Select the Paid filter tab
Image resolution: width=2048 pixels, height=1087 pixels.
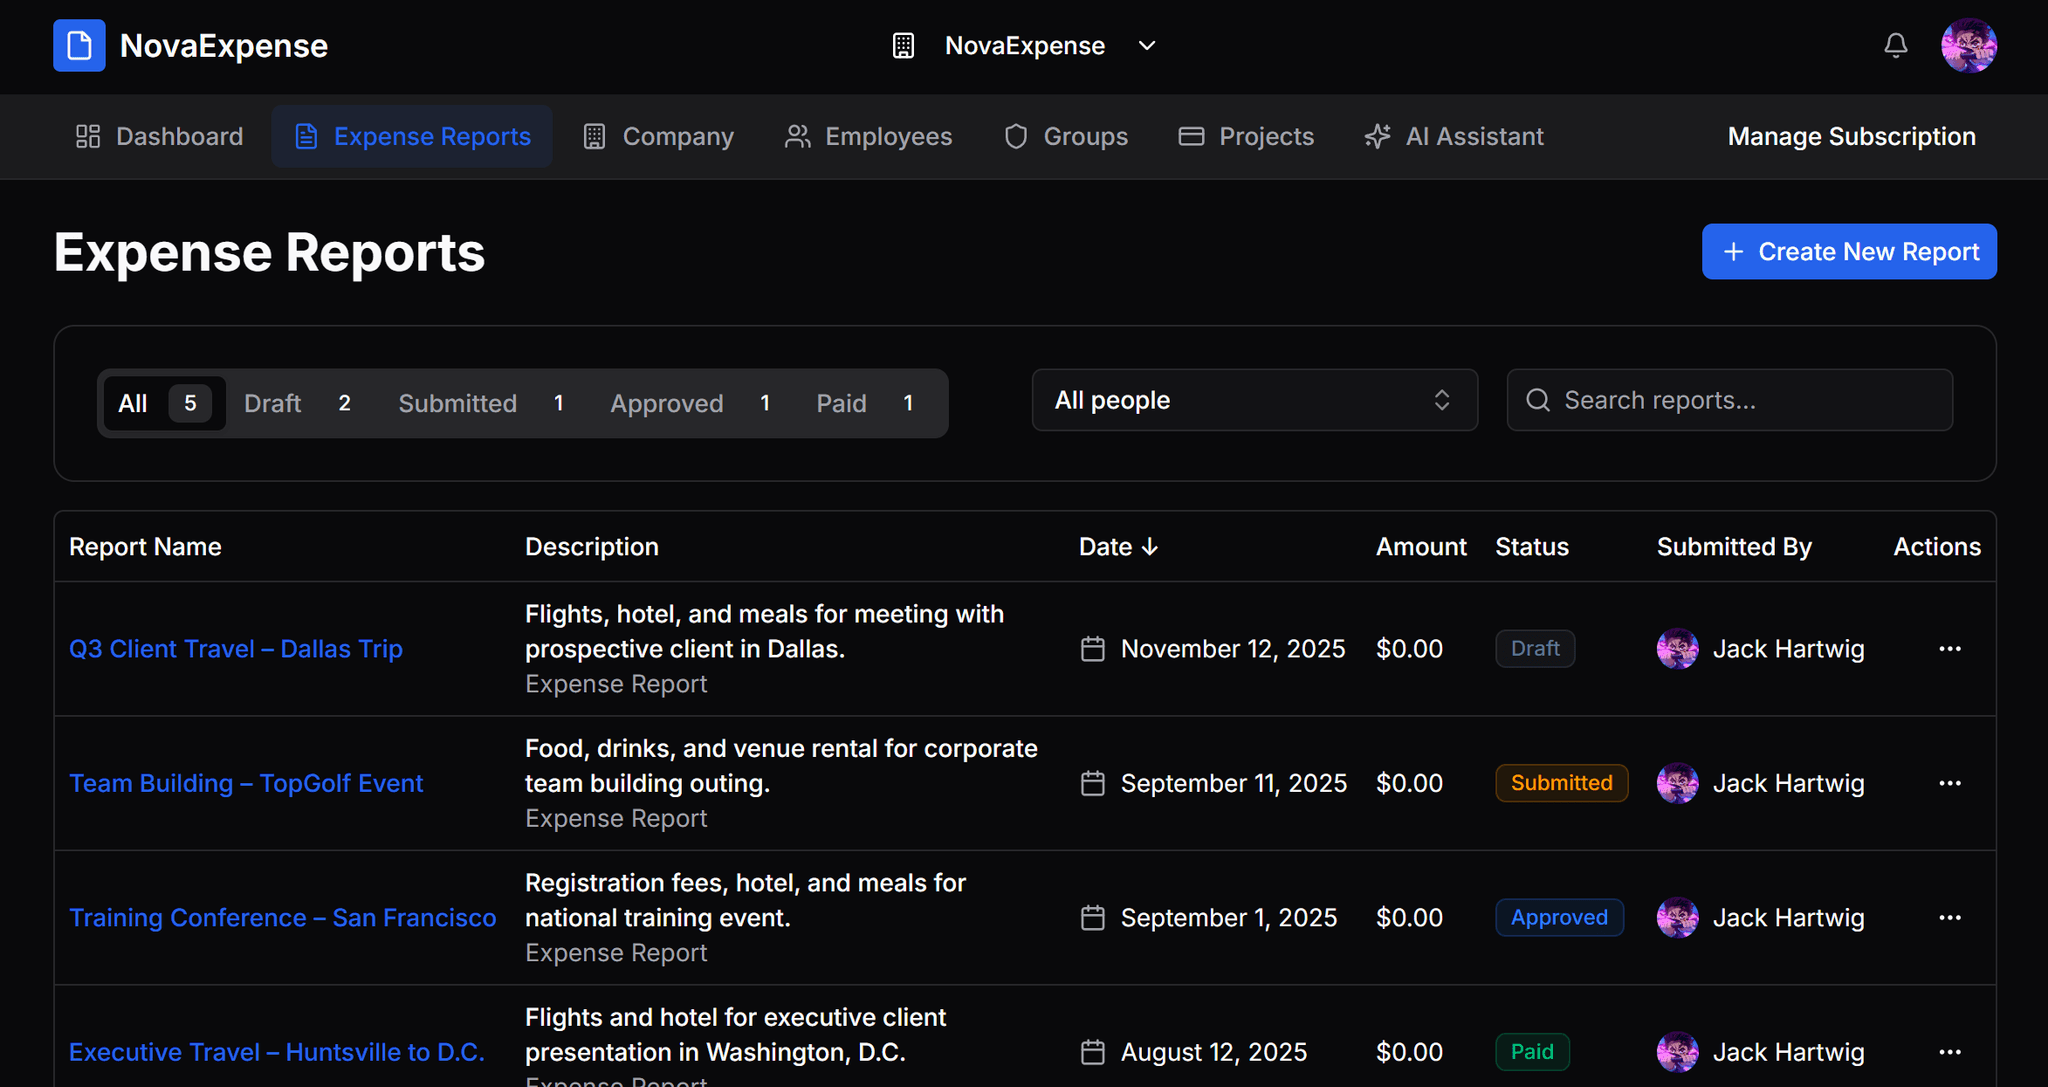tap(841, 403)
